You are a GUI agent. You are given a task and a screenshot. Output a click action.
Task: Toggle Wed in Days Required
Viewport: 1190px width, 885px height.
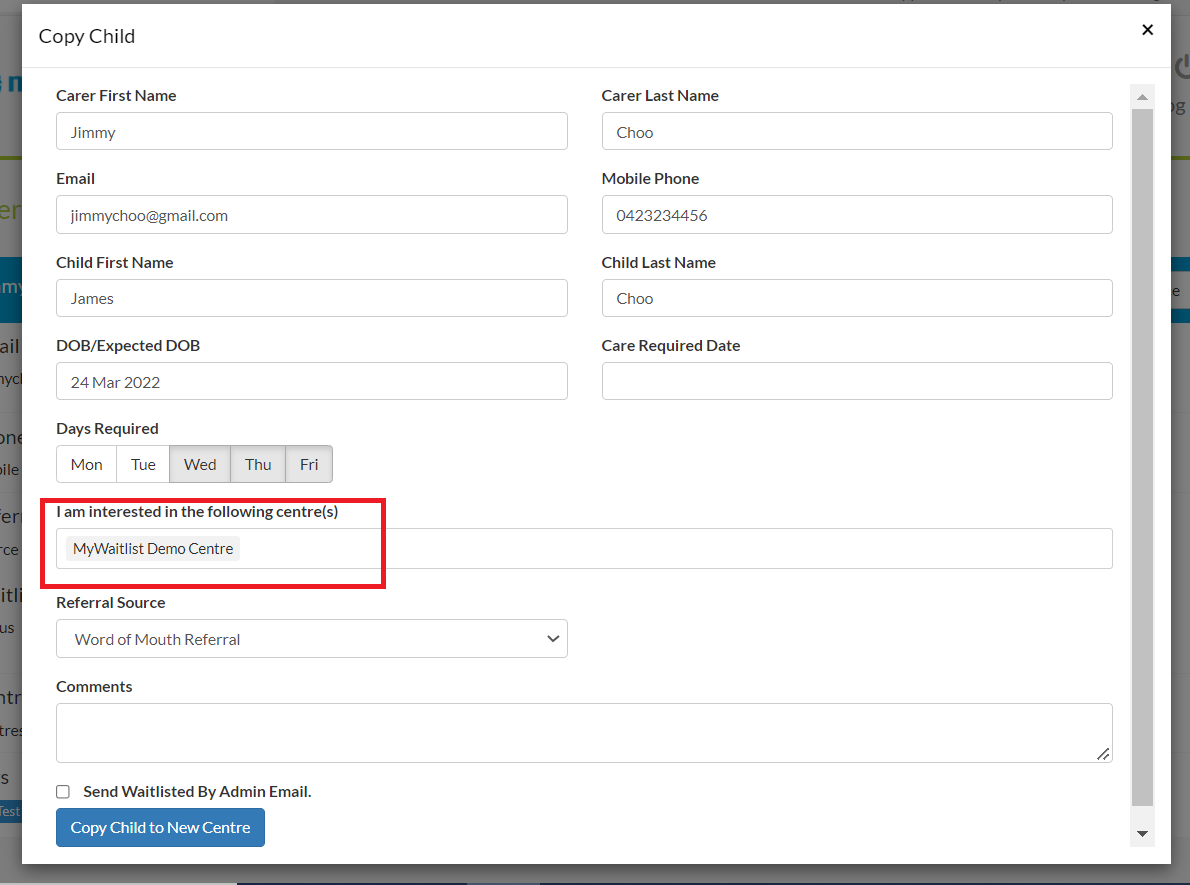200,465
